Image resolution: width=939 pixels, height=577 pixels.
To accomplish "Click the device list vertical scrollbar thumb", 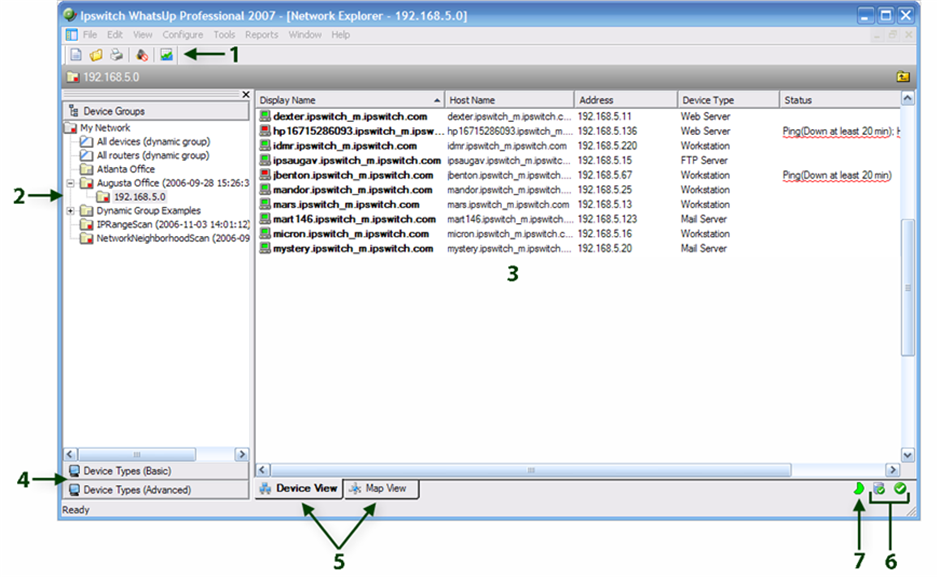I will [x=908, y=287].
